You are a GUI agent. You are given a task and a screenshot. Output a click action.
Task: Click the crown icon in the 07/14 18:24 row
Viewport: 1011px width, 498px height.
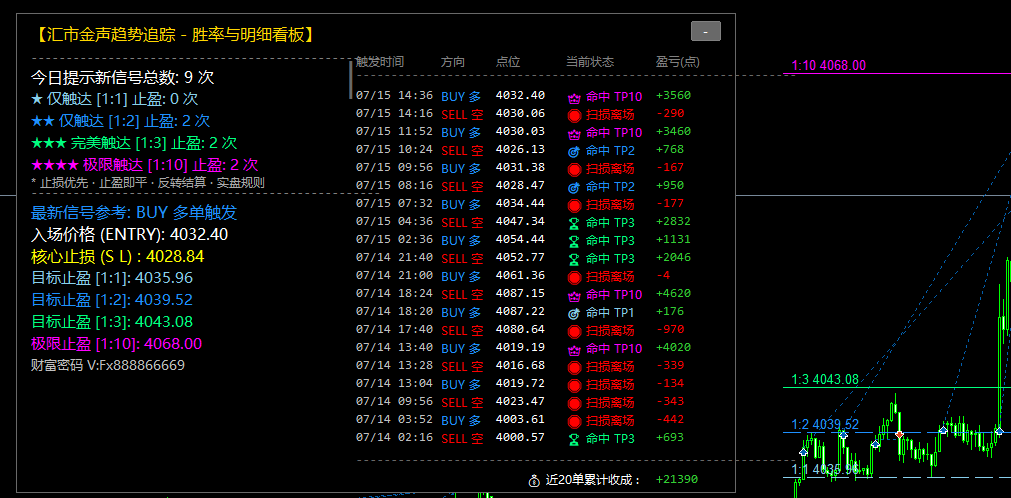coord(574,296)
